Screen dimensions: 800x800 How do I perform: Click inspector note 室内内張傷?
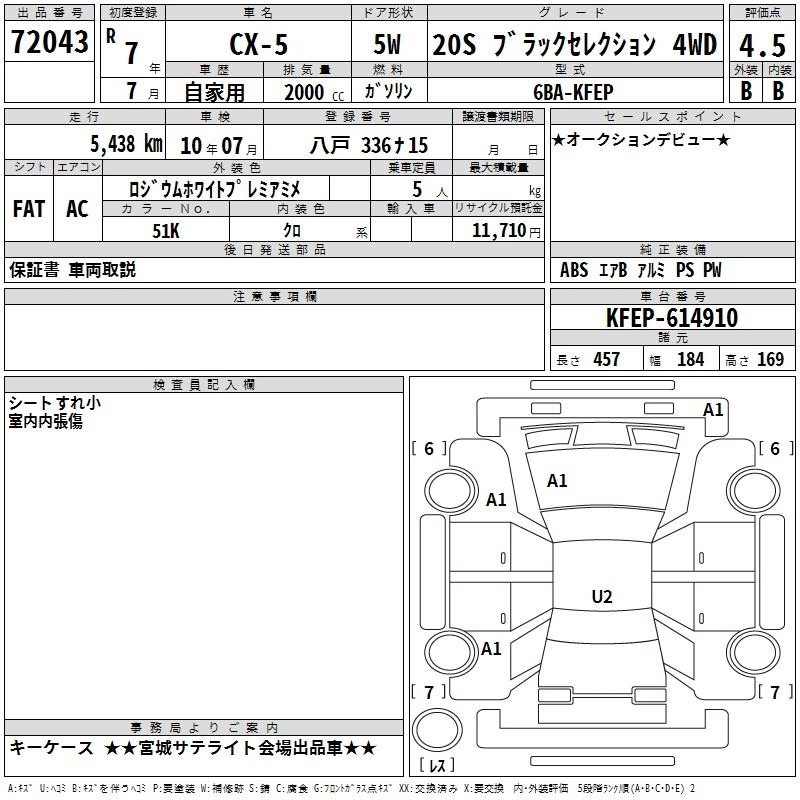pos(45,421)
